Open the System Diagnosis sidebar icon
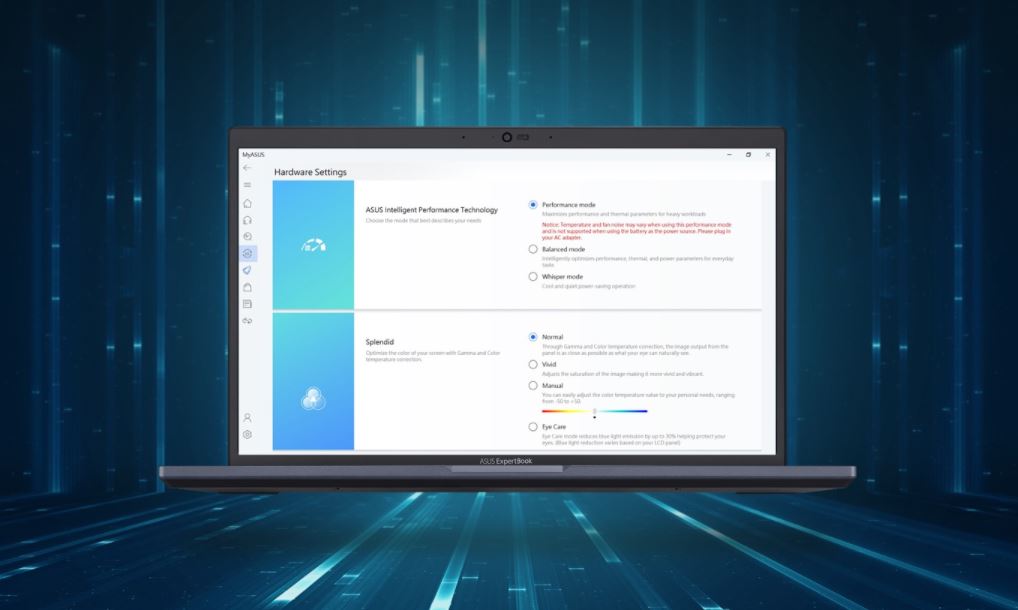The height and width of the screenshot is (610, 1018). point(247,237)
